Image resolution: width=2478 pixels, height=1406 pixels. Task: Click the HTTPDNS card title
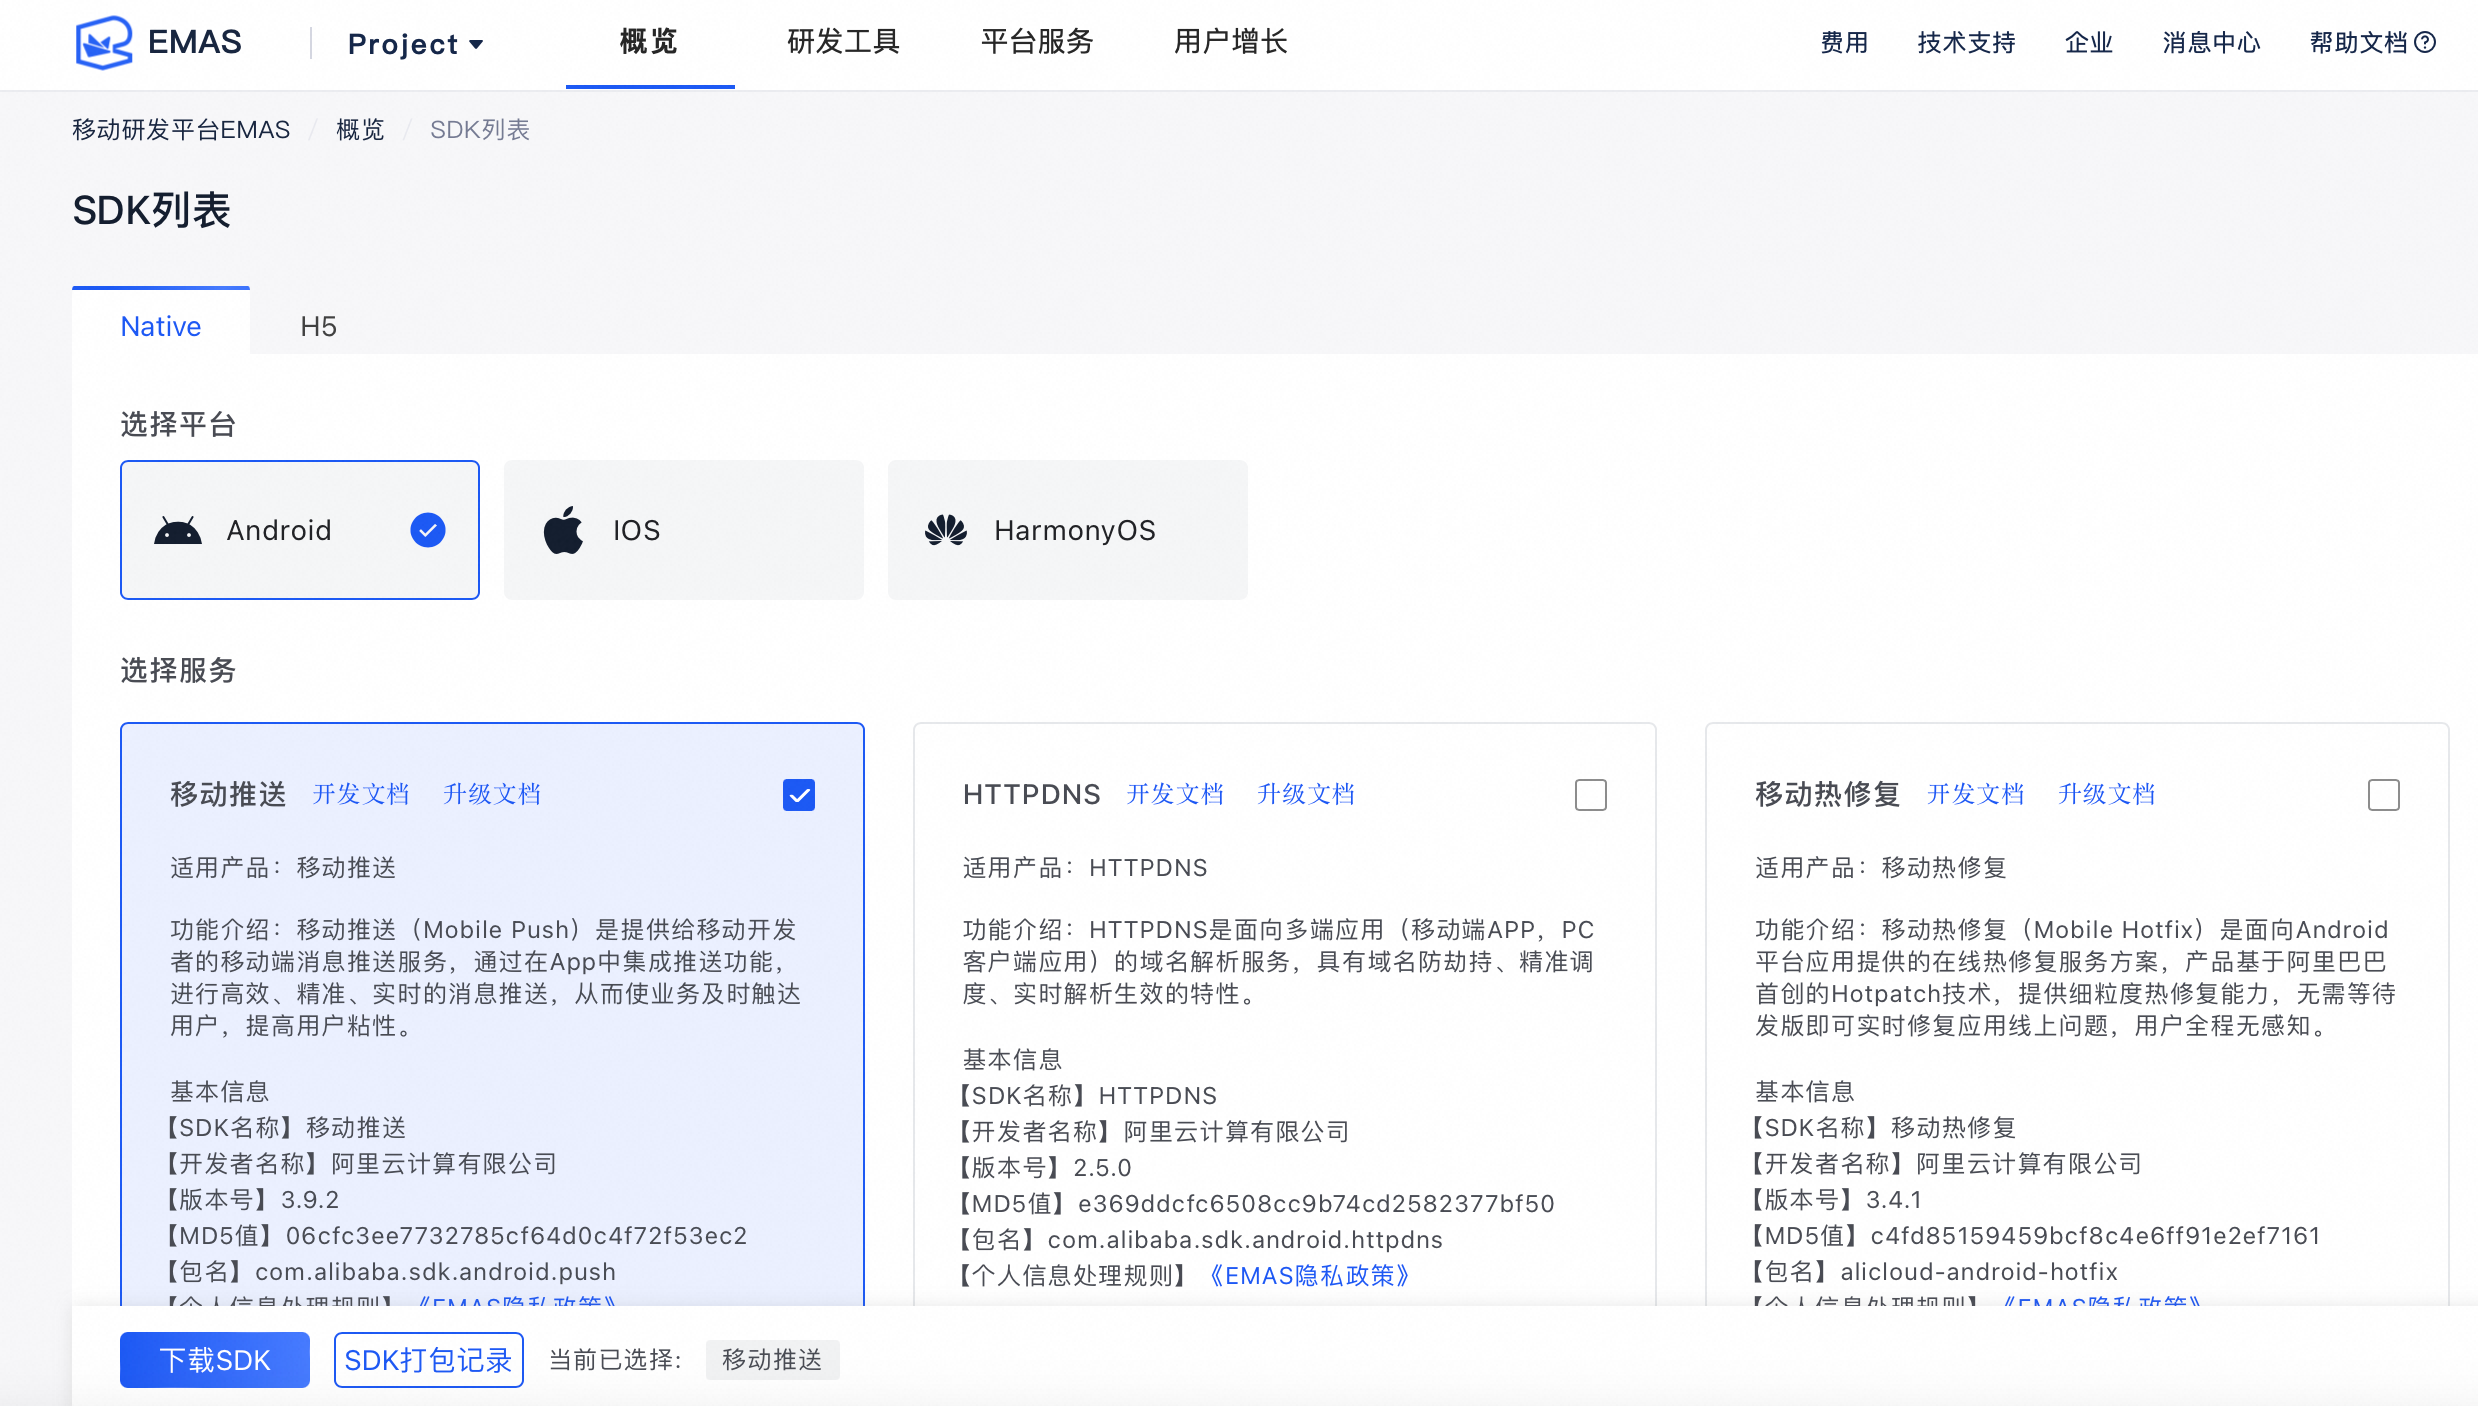click(x=1032, y=794)
